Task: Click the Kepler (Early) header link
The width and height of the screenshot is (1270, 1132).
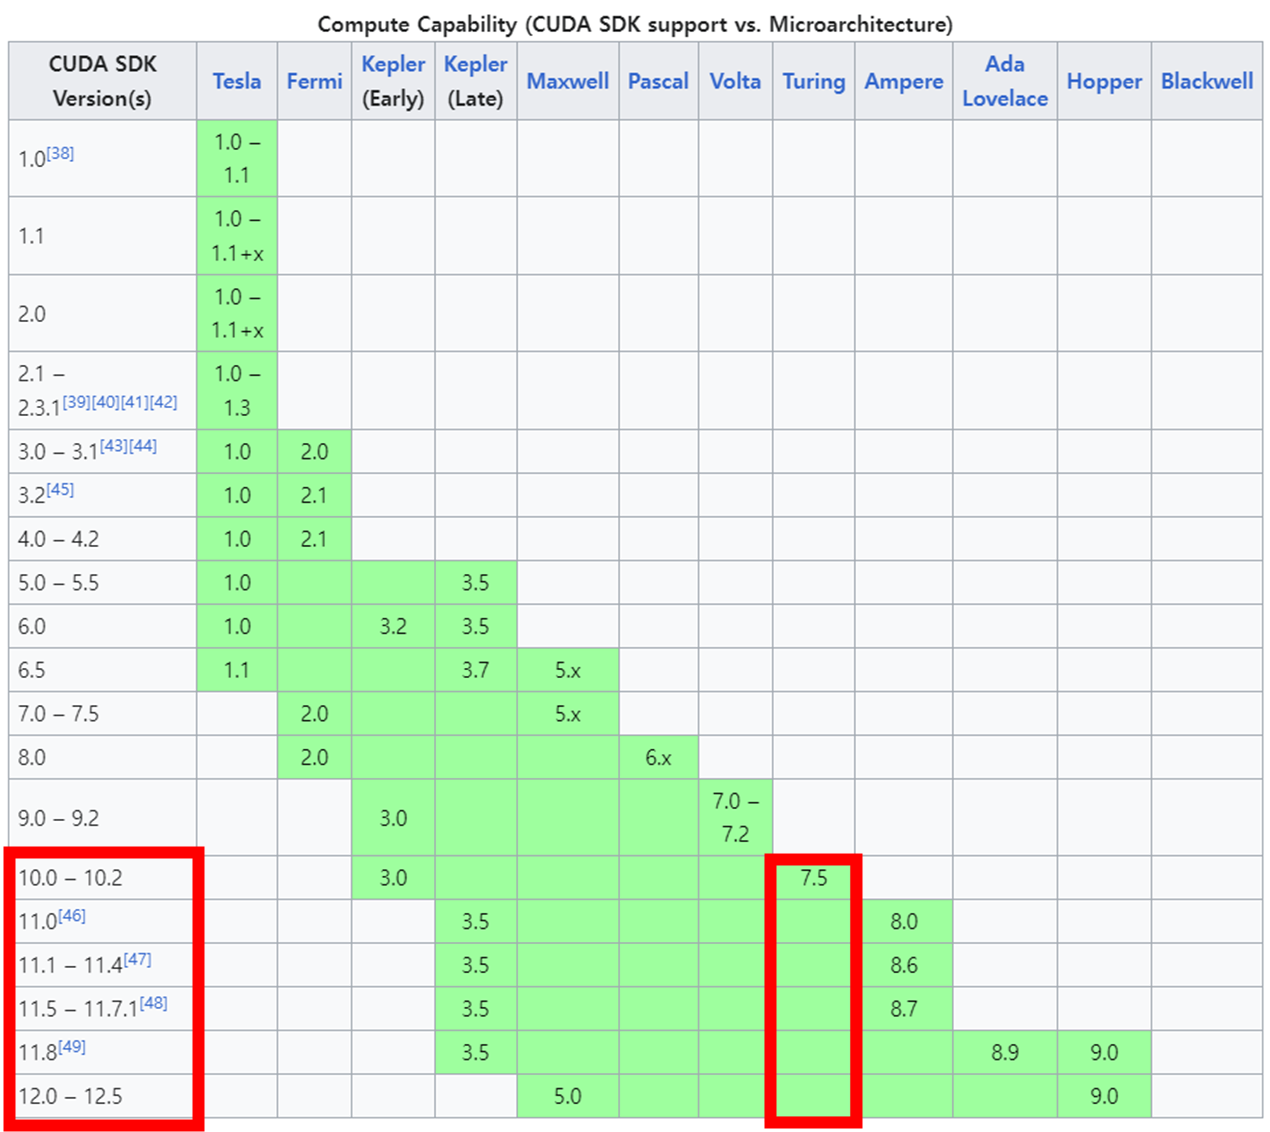Action: coord(393,64)
